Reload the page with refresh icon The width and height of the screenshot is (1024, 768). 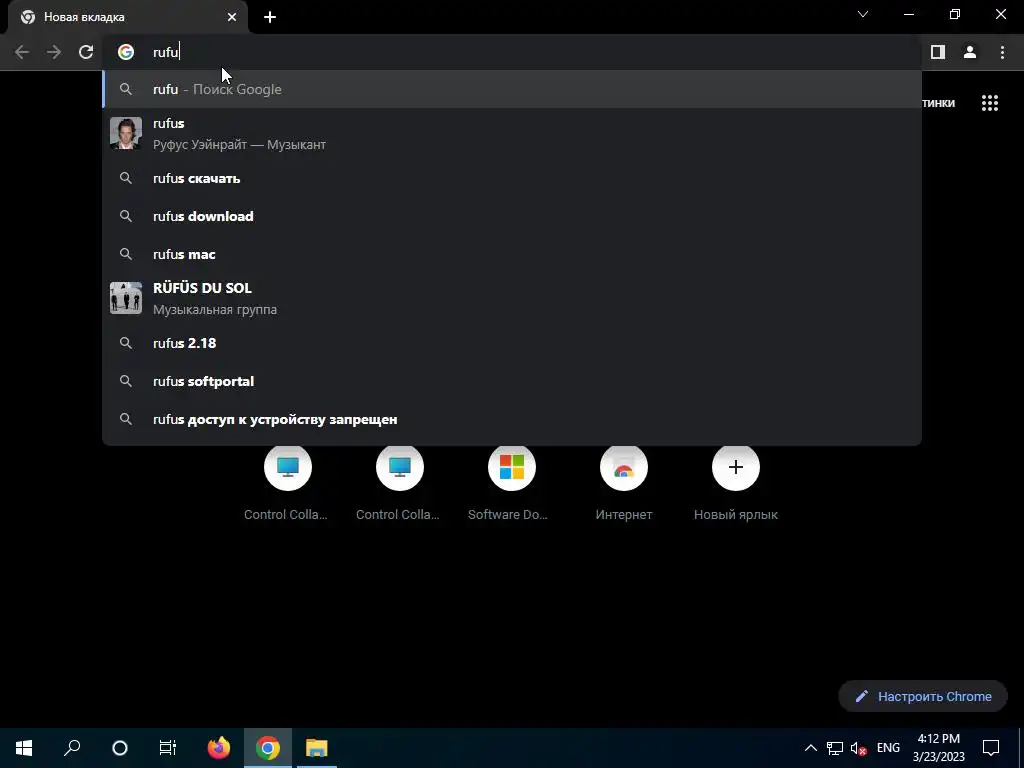(x=86, y=52)
